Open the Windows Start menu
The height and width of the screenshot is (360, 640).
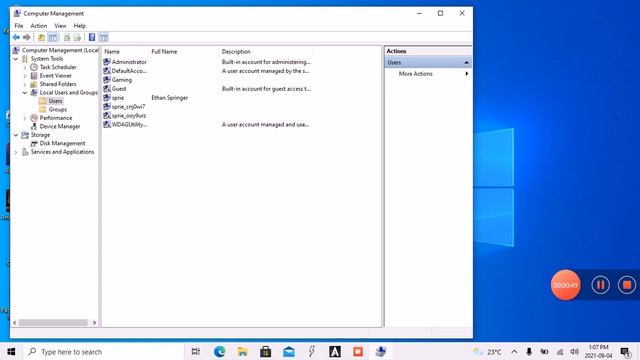coord(11,351)
